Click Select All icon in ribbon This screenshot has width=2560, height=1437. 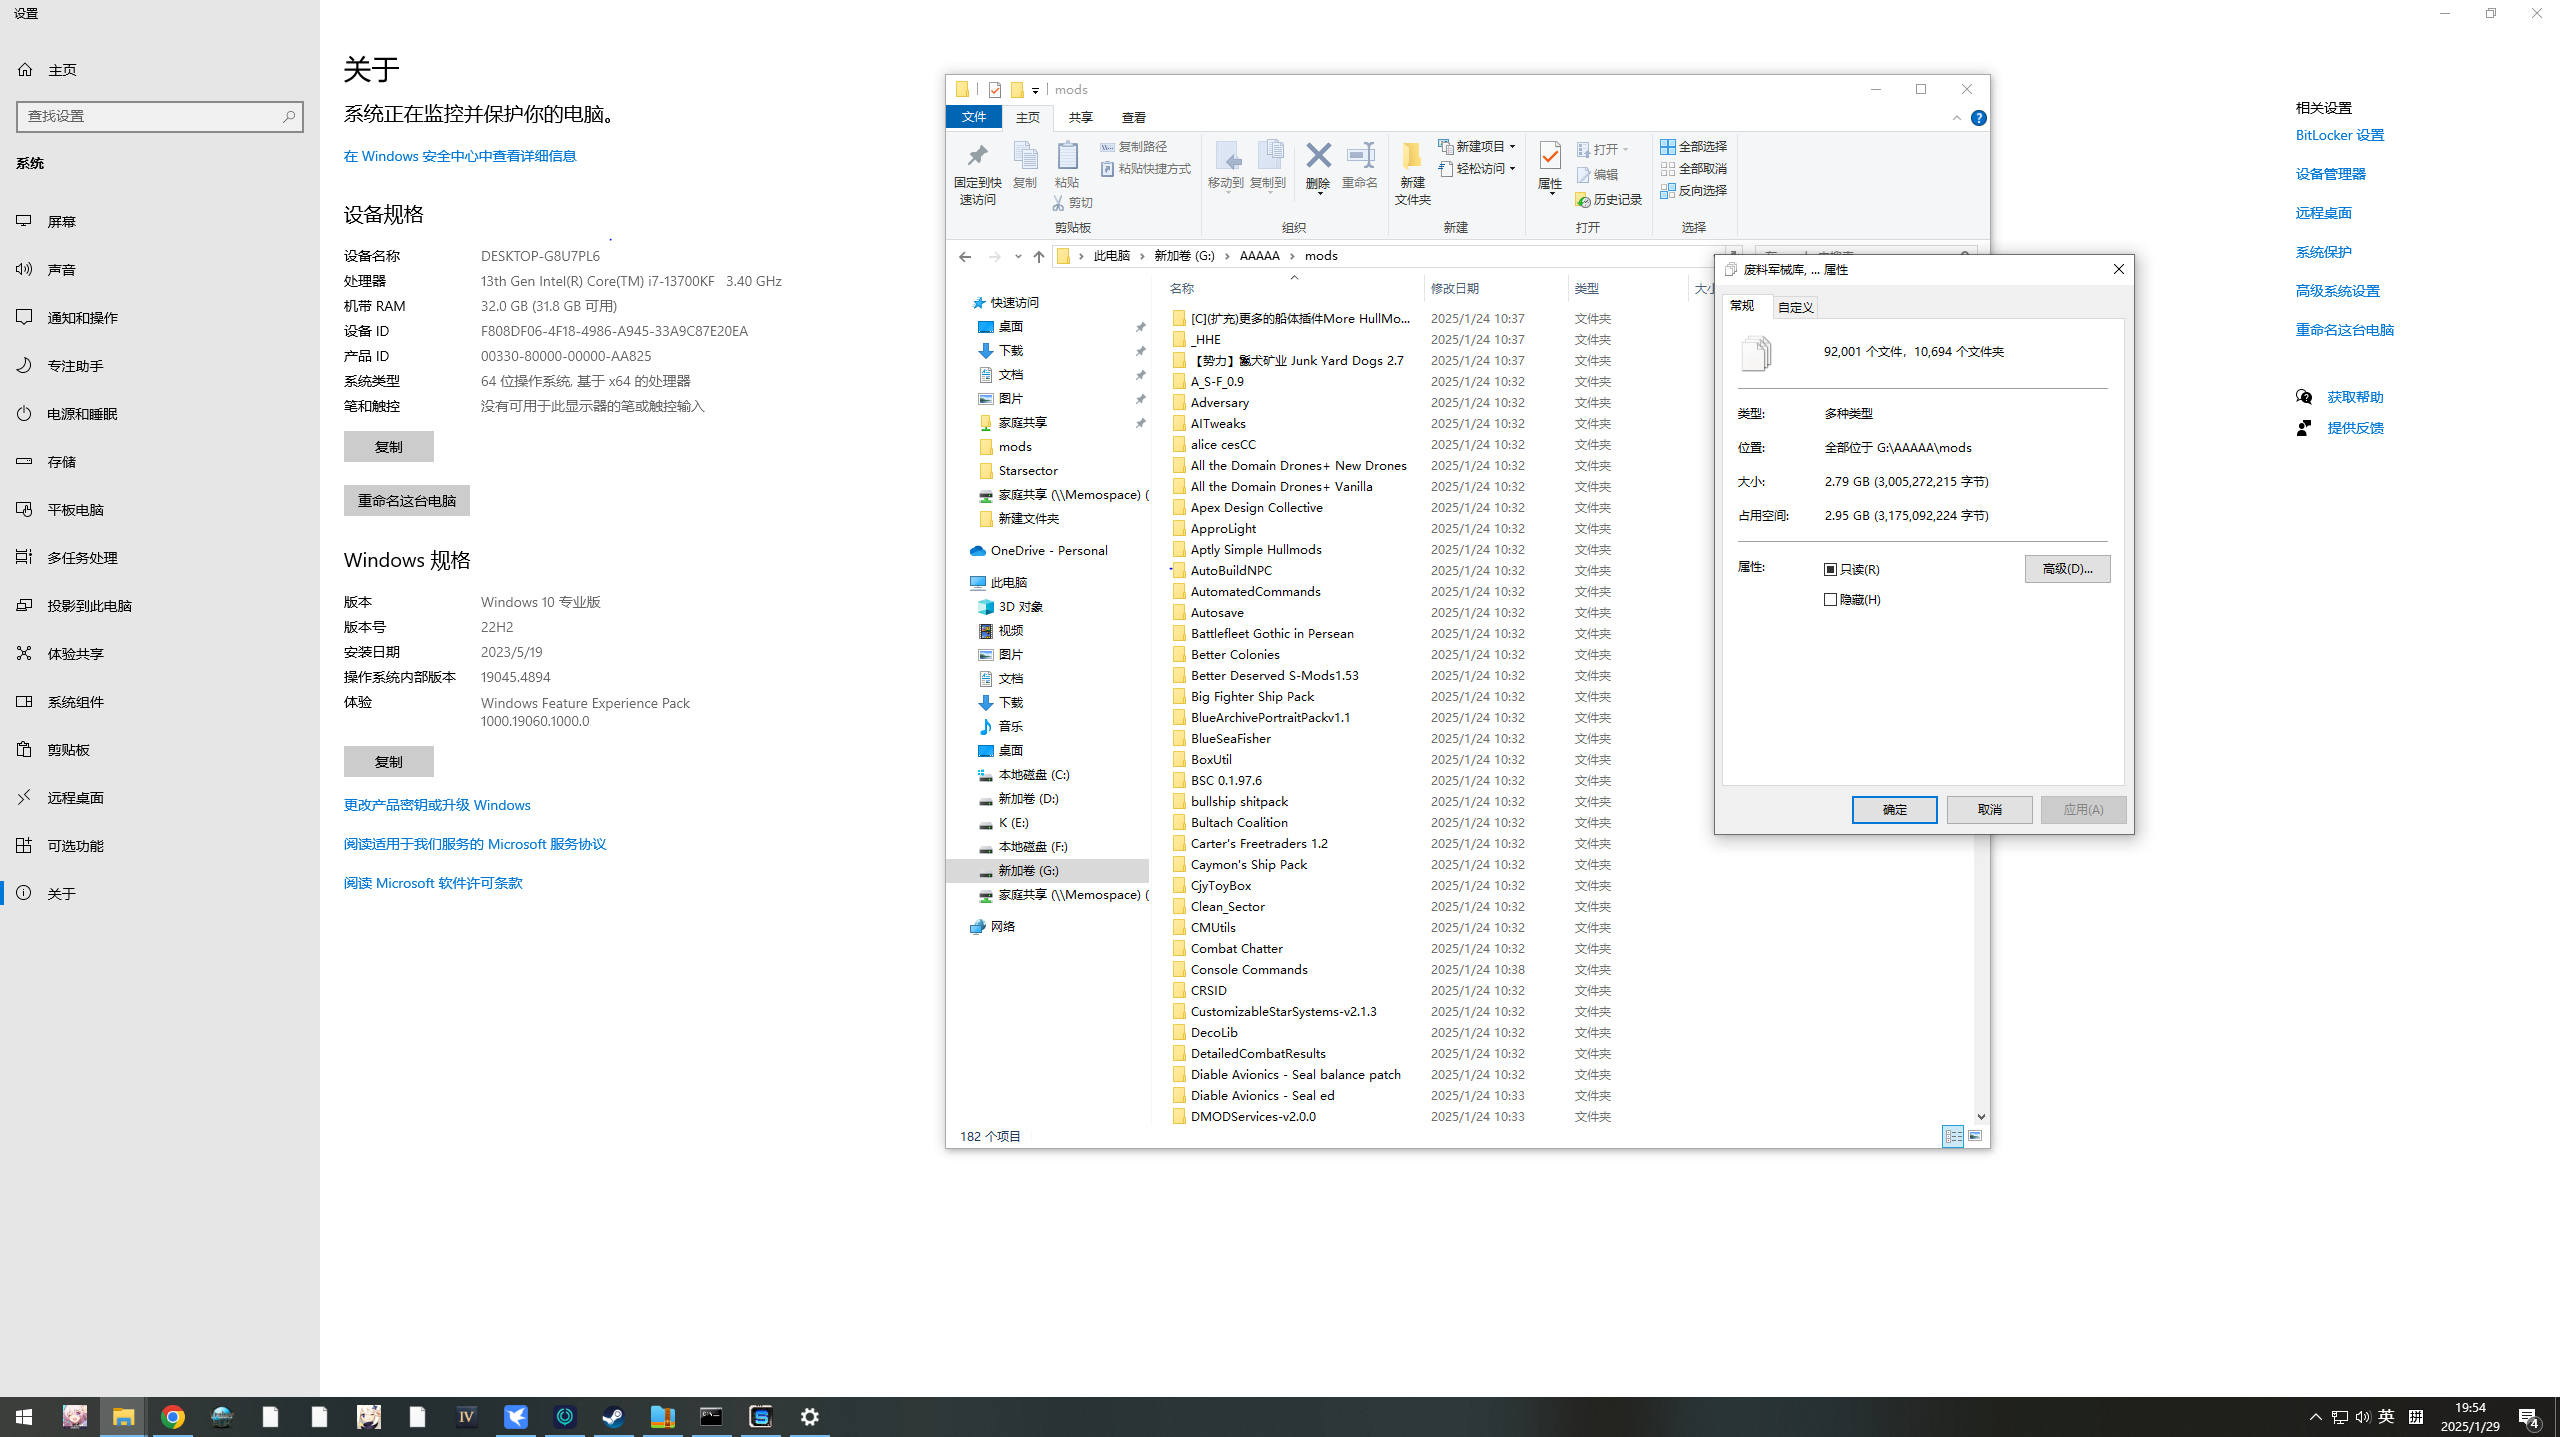click(x=1668, y=146)
